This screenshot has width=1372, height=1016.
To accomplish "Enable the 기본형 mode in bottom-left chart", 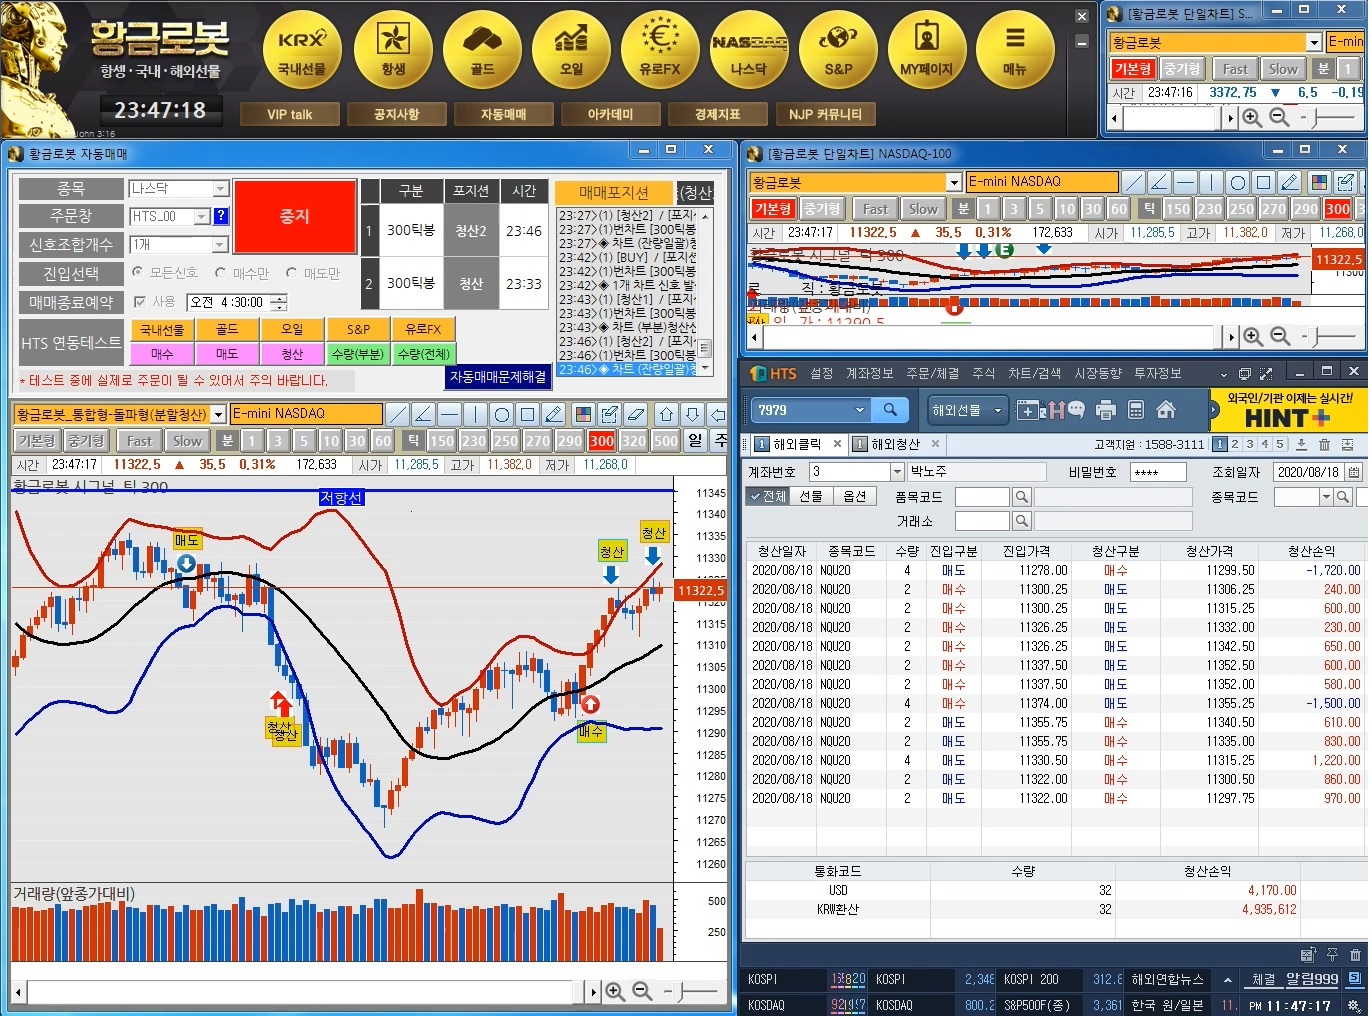I will click(36, 441).
